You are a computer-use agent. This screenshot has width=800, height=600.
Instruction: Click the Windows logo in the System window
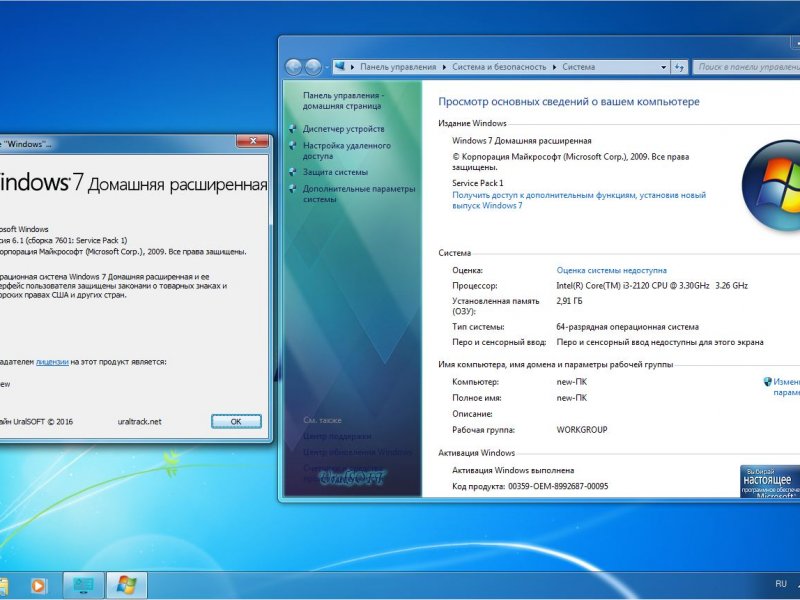point(771,185)
